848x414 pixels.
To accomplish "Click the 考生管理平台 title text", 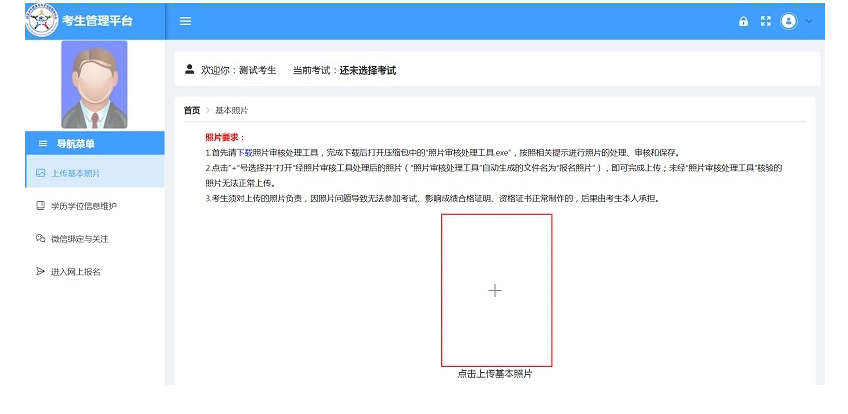I will pos(97,21).
